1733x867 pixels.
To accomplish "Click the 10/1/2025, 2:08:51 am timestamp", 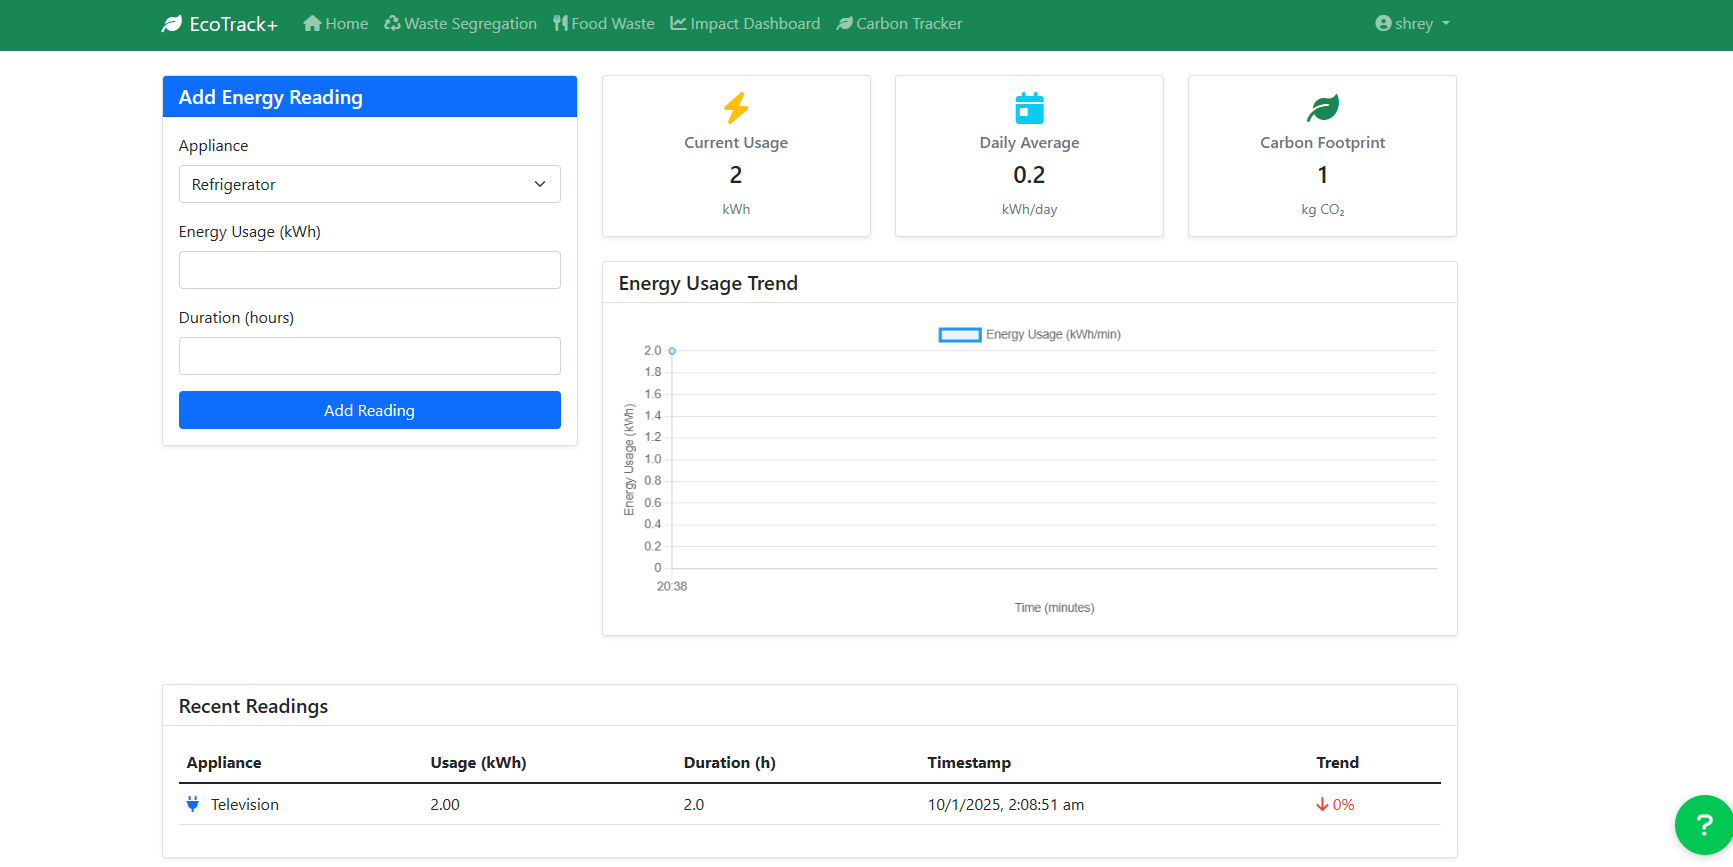I will coord(1006,804).
